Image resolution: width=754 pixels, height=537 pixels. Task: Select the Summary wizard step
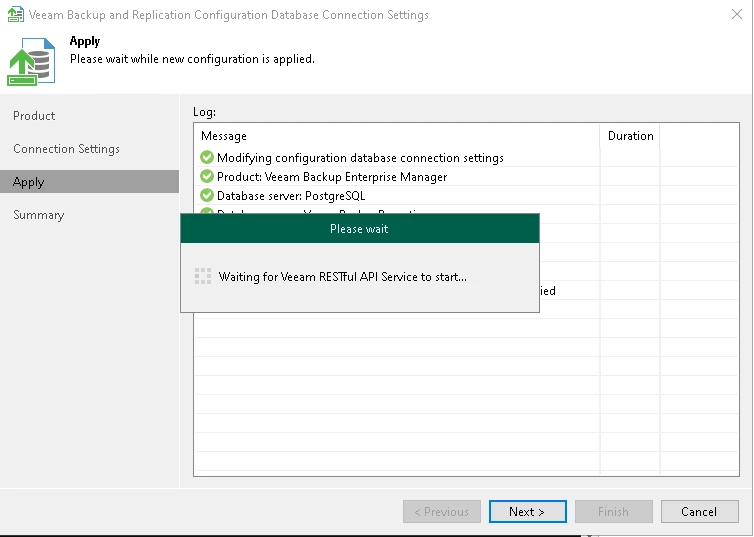(x=38, y=215)
